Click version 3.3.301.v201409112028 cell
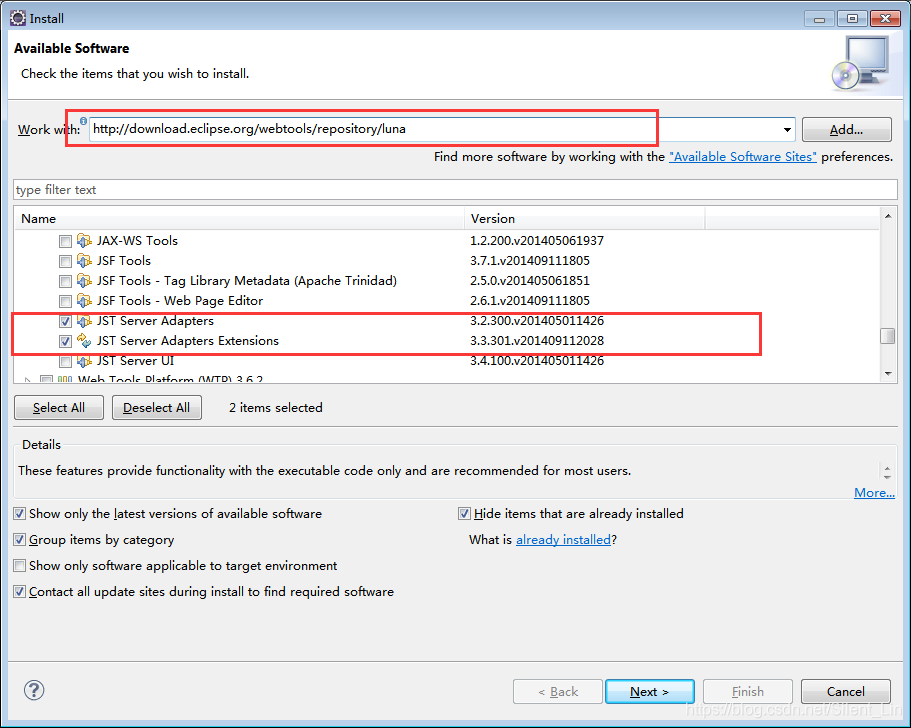This screenshot has height=728, width=911. coord(537,341)
